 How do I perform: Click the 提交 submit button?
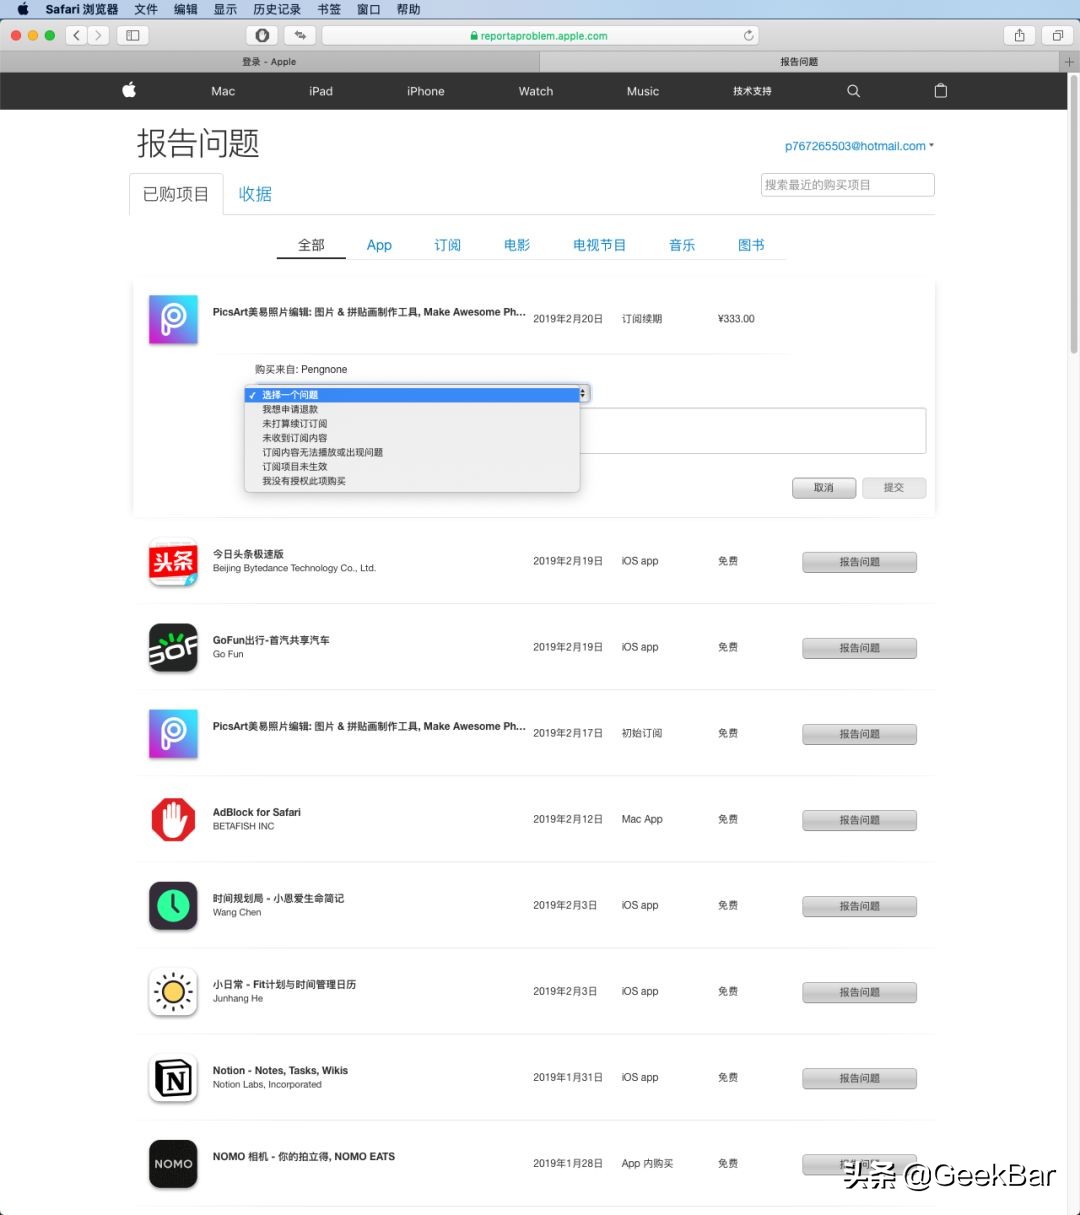(893, 488)
